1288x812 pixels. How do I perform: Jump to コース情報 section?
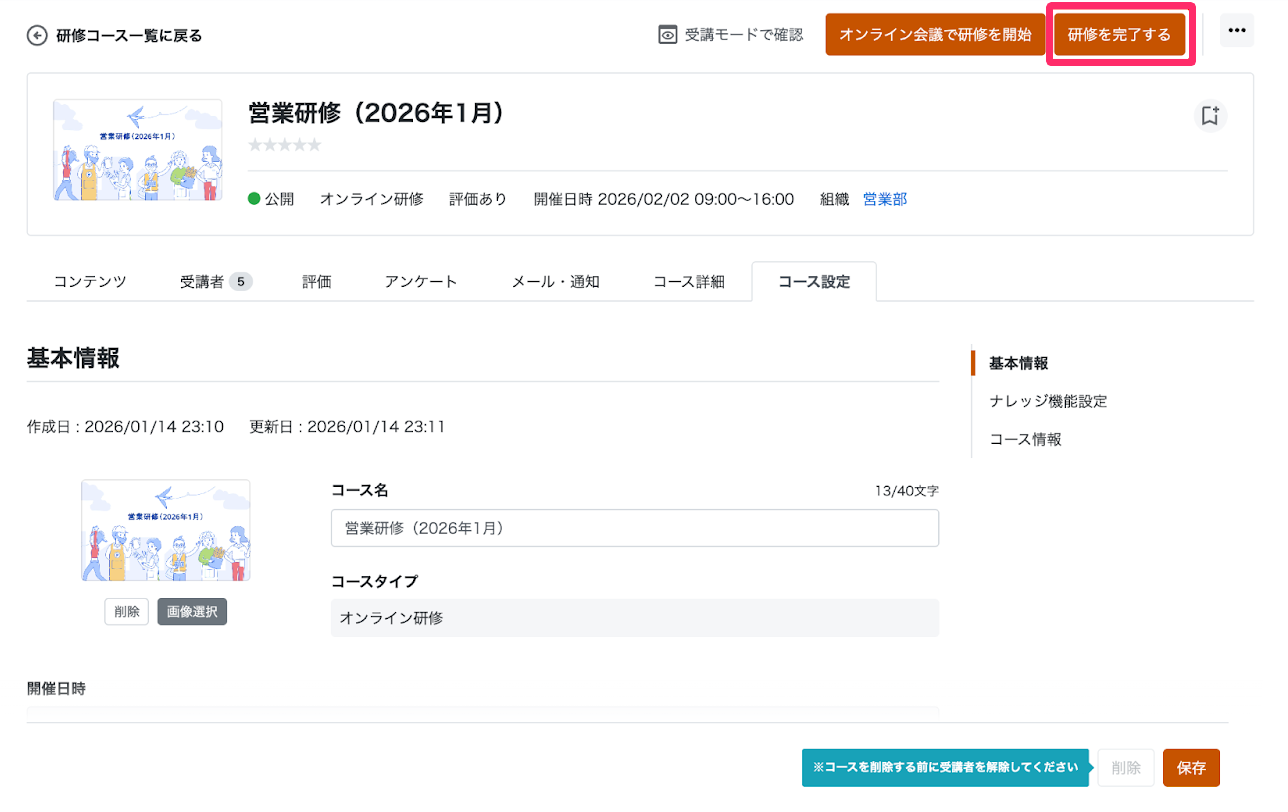click(x=1025, y=439)
